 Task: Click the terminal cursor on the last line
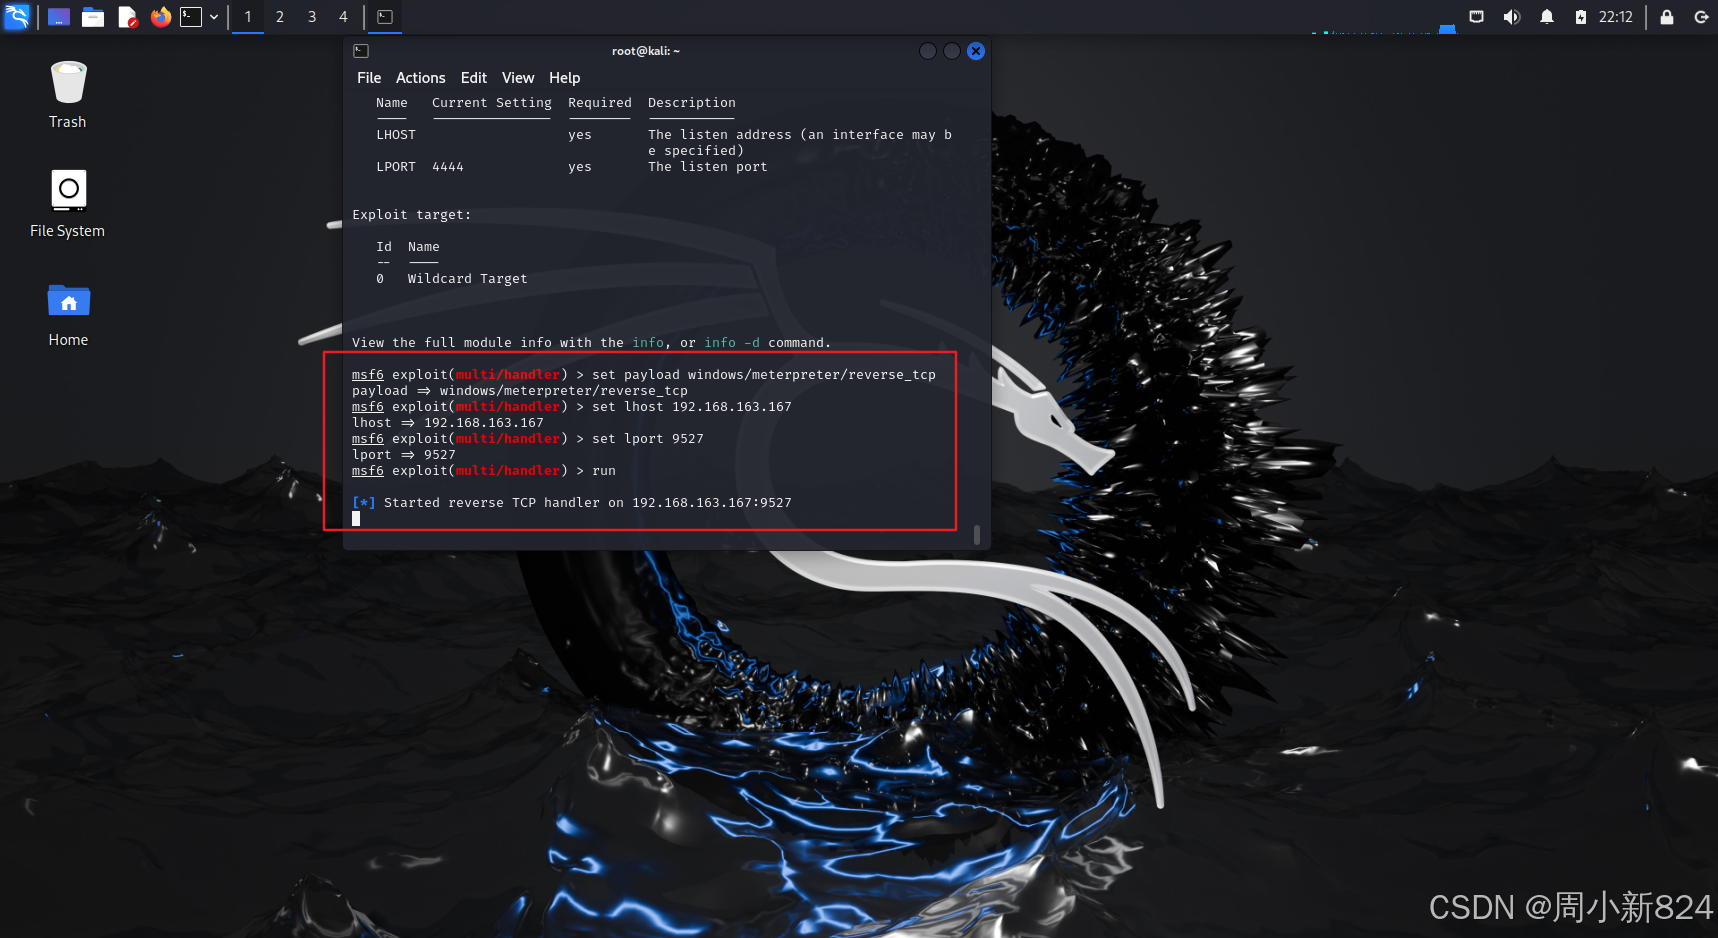(356, 518)
